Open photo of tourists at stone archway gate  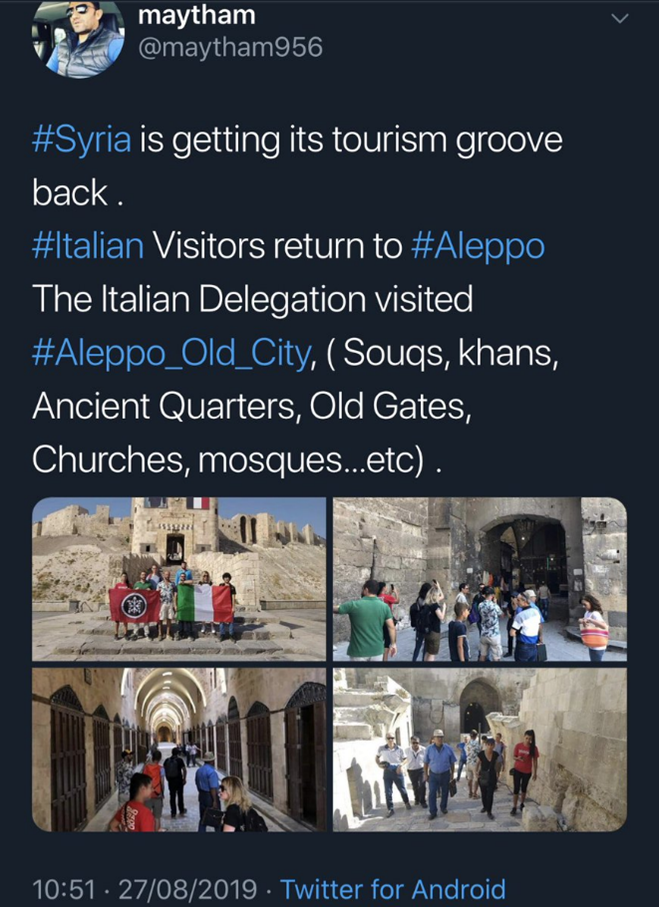(480, 579)
